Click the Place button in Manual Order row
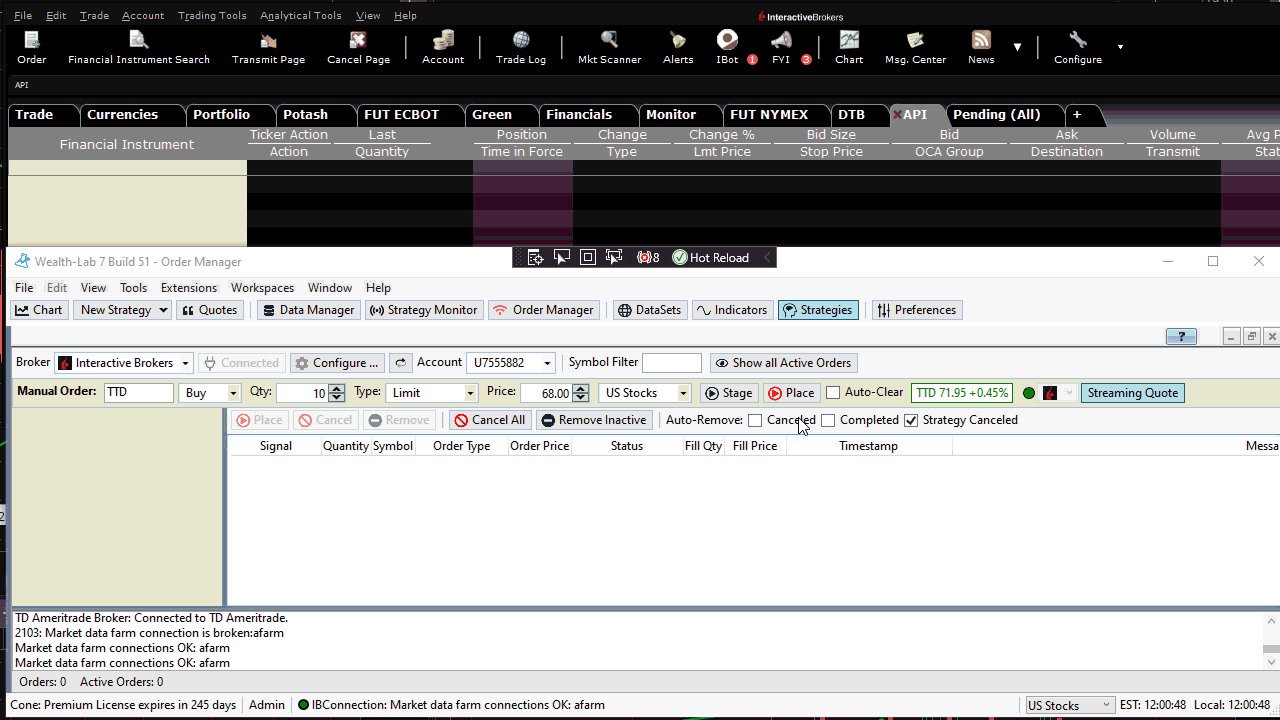This screenshot has height=720, width=1280. coord(791,393)
